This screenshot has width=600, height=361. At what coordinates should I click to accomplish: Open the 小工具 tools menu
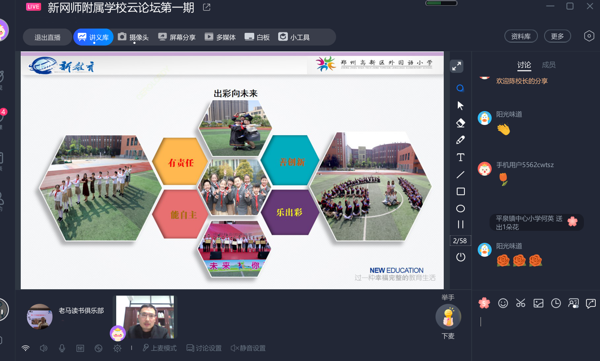[x=294, y=37]
